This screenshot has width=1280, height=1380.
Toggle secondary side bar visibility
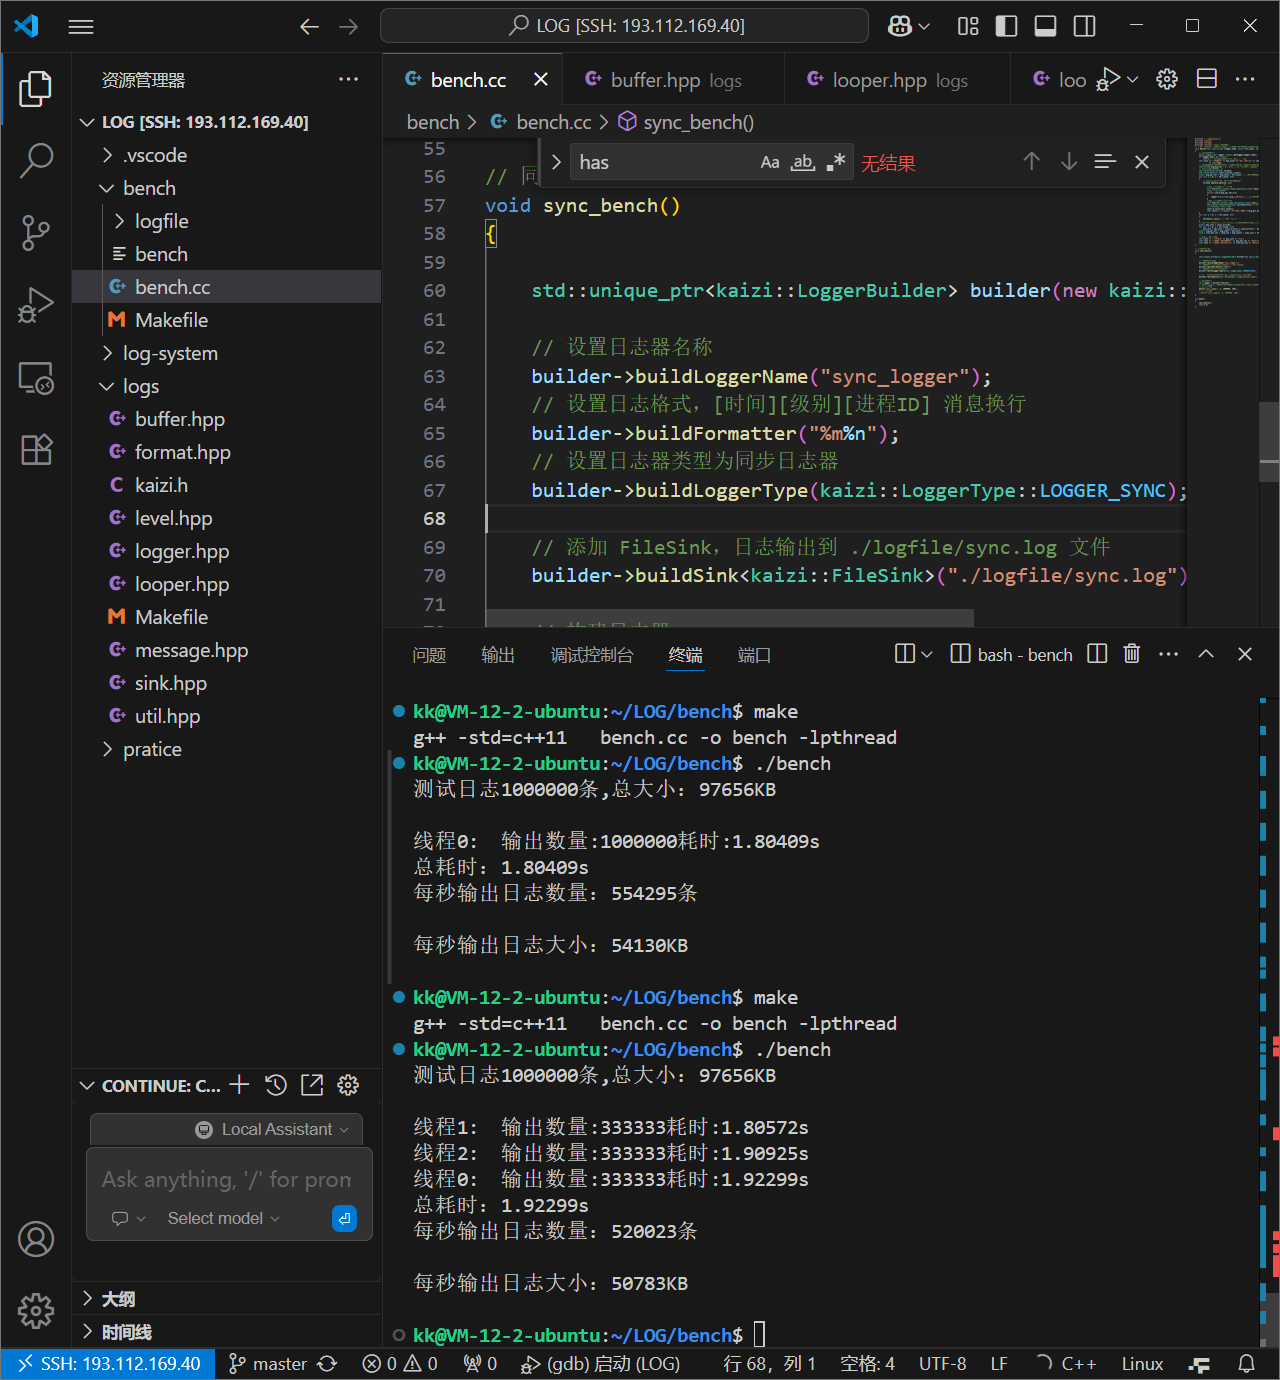[1084, 26]
